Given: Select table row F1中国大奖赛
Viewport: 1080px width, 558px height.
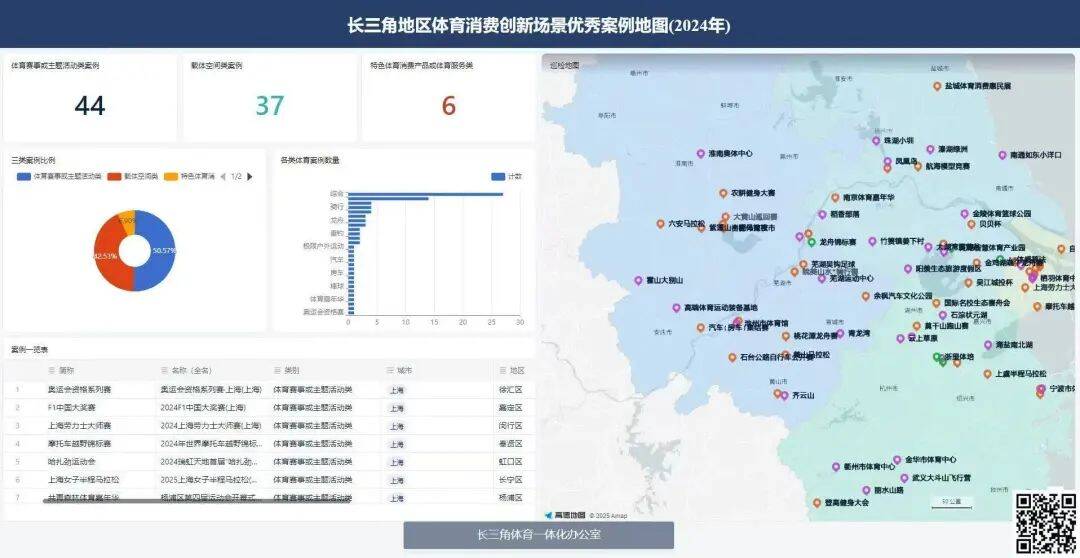Looking at the screenshot, I should (269, 408).
